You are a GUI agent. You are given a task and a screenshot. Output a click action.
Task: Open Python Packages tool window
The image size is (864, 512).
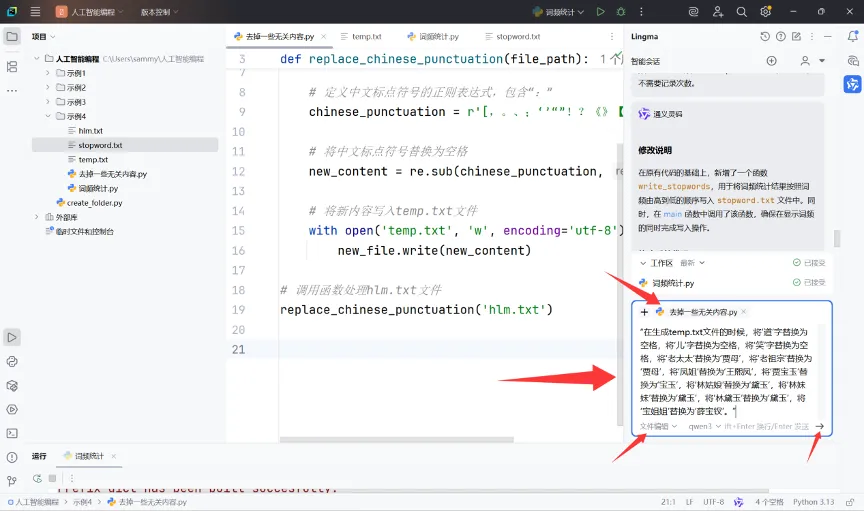coord(12,386)
